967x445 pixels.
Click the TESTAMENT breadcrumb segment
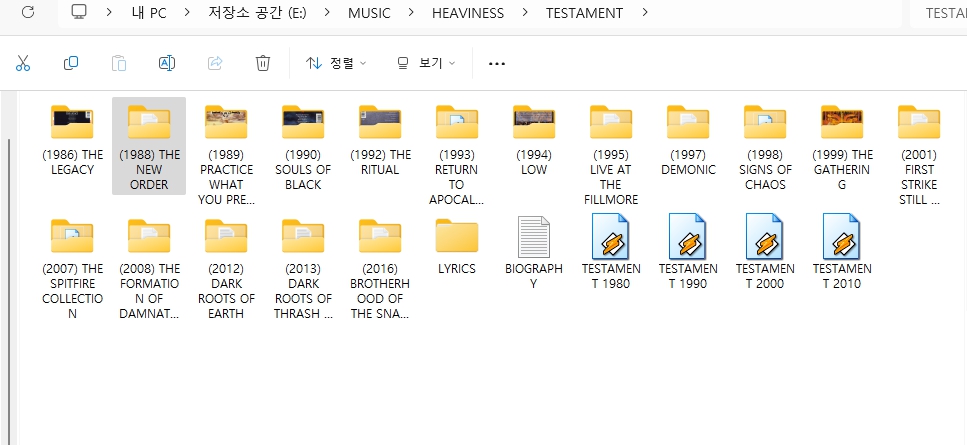click(584, 13)
